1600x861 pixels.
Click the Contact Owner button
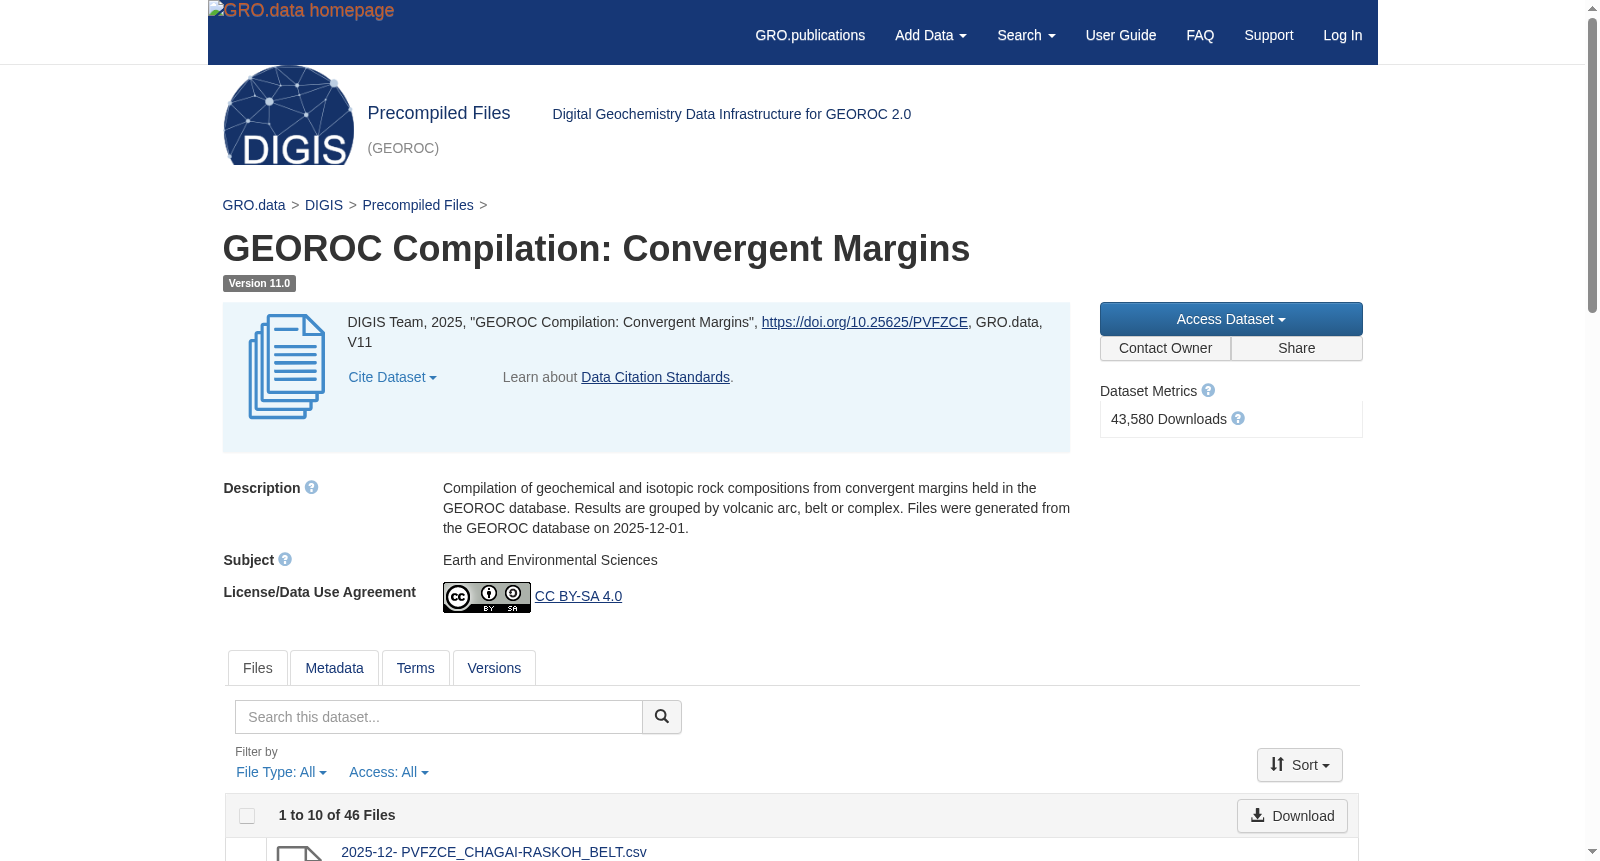[1165, 348]
